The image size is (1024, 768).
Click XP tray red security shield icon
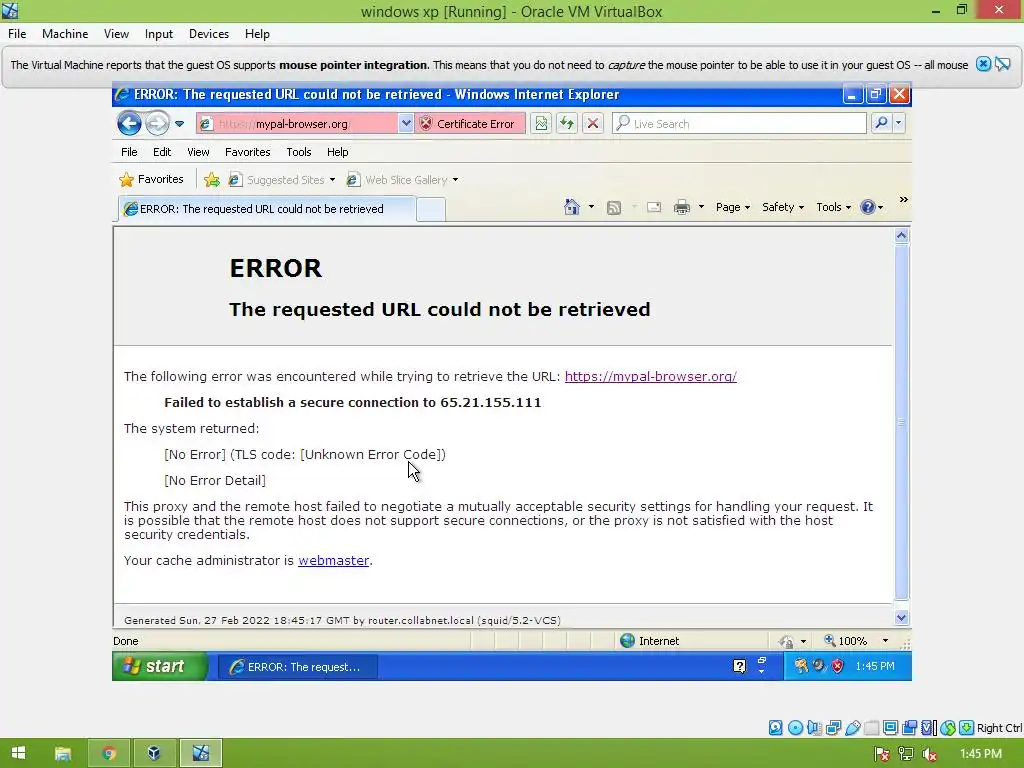tap(837, 666)
